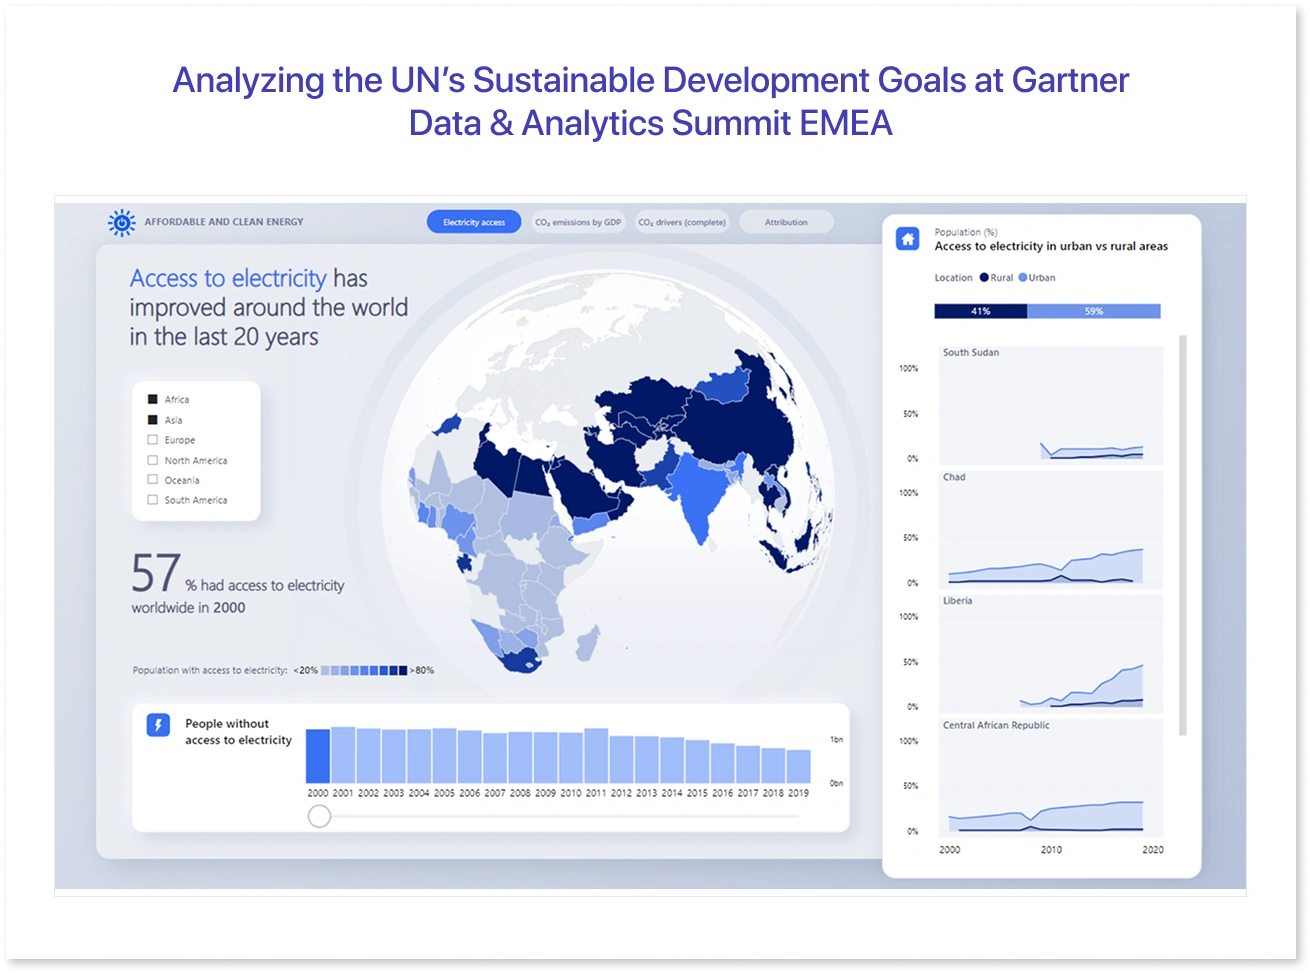This screenshot has height=973, width=1310.
Task: Click the year slider track near 2019
Action: click(795, 816)
